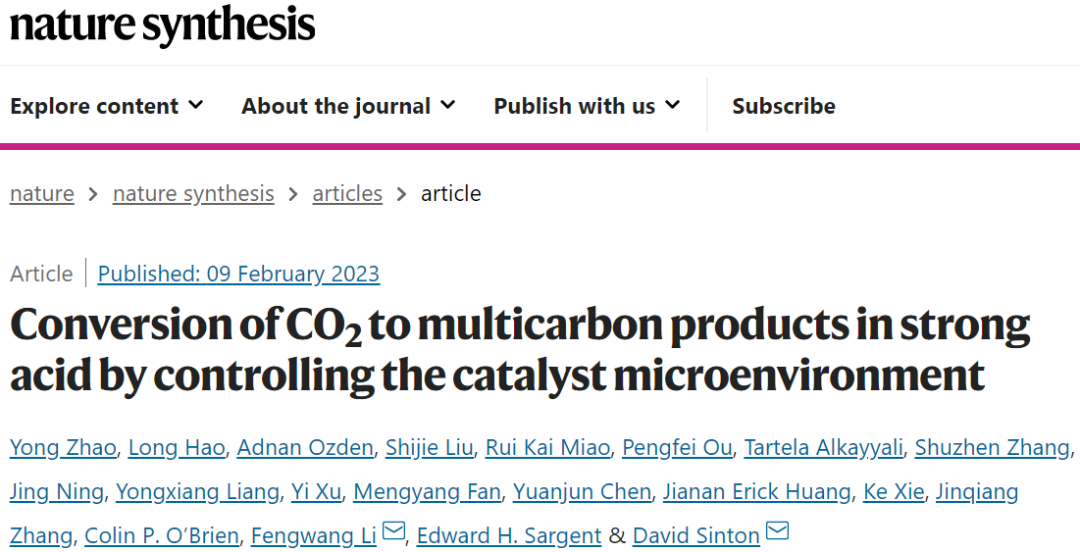
Task: Open author Tartela Alkayyali's link
Action: (x=823, y=448)
